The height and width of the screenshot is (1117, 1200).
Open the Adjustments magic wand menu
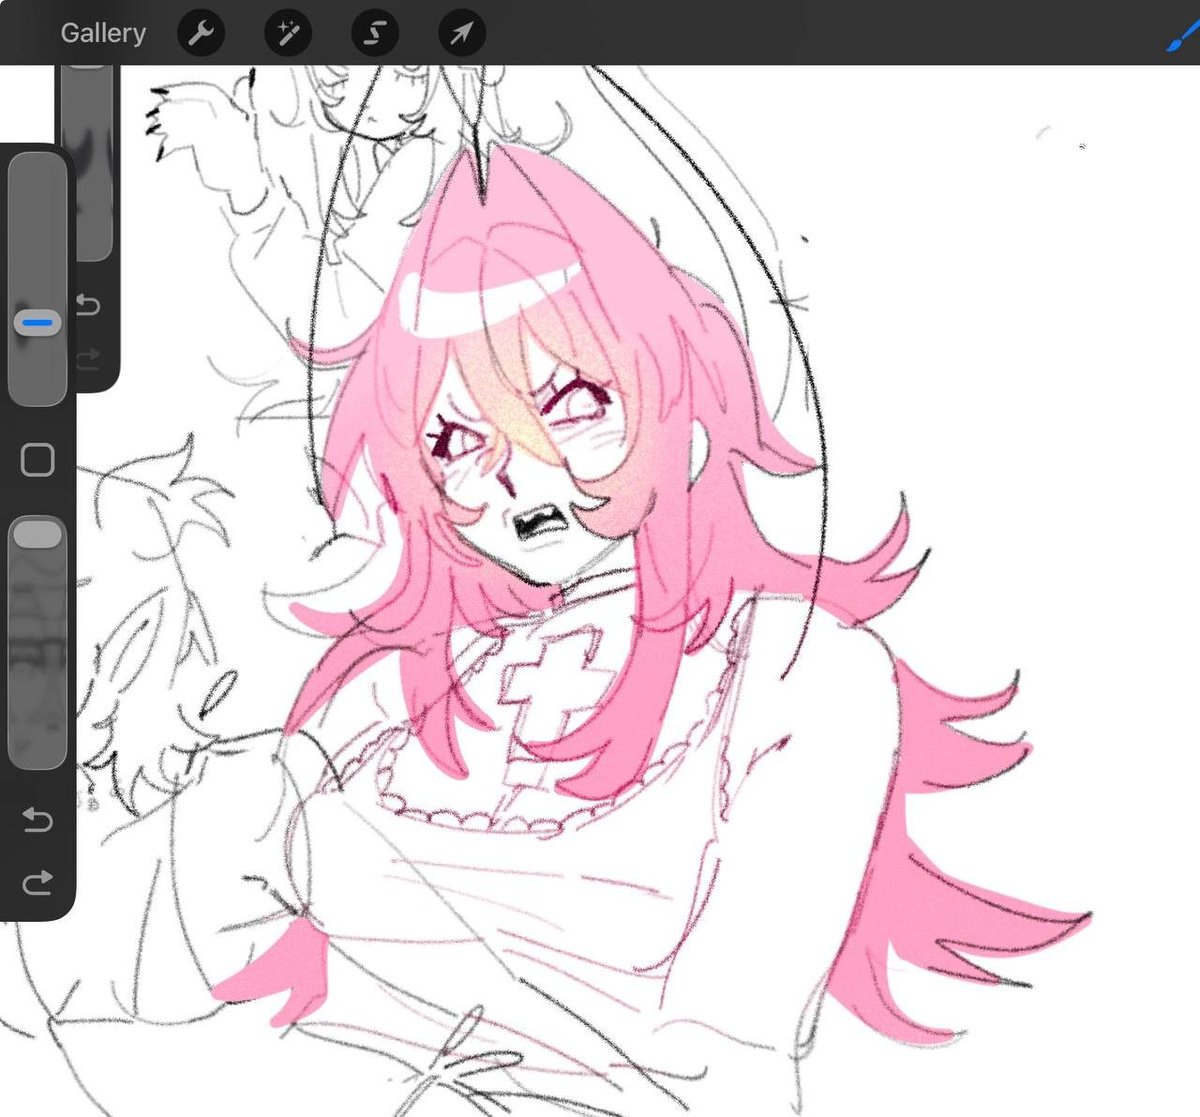(288, 34)
